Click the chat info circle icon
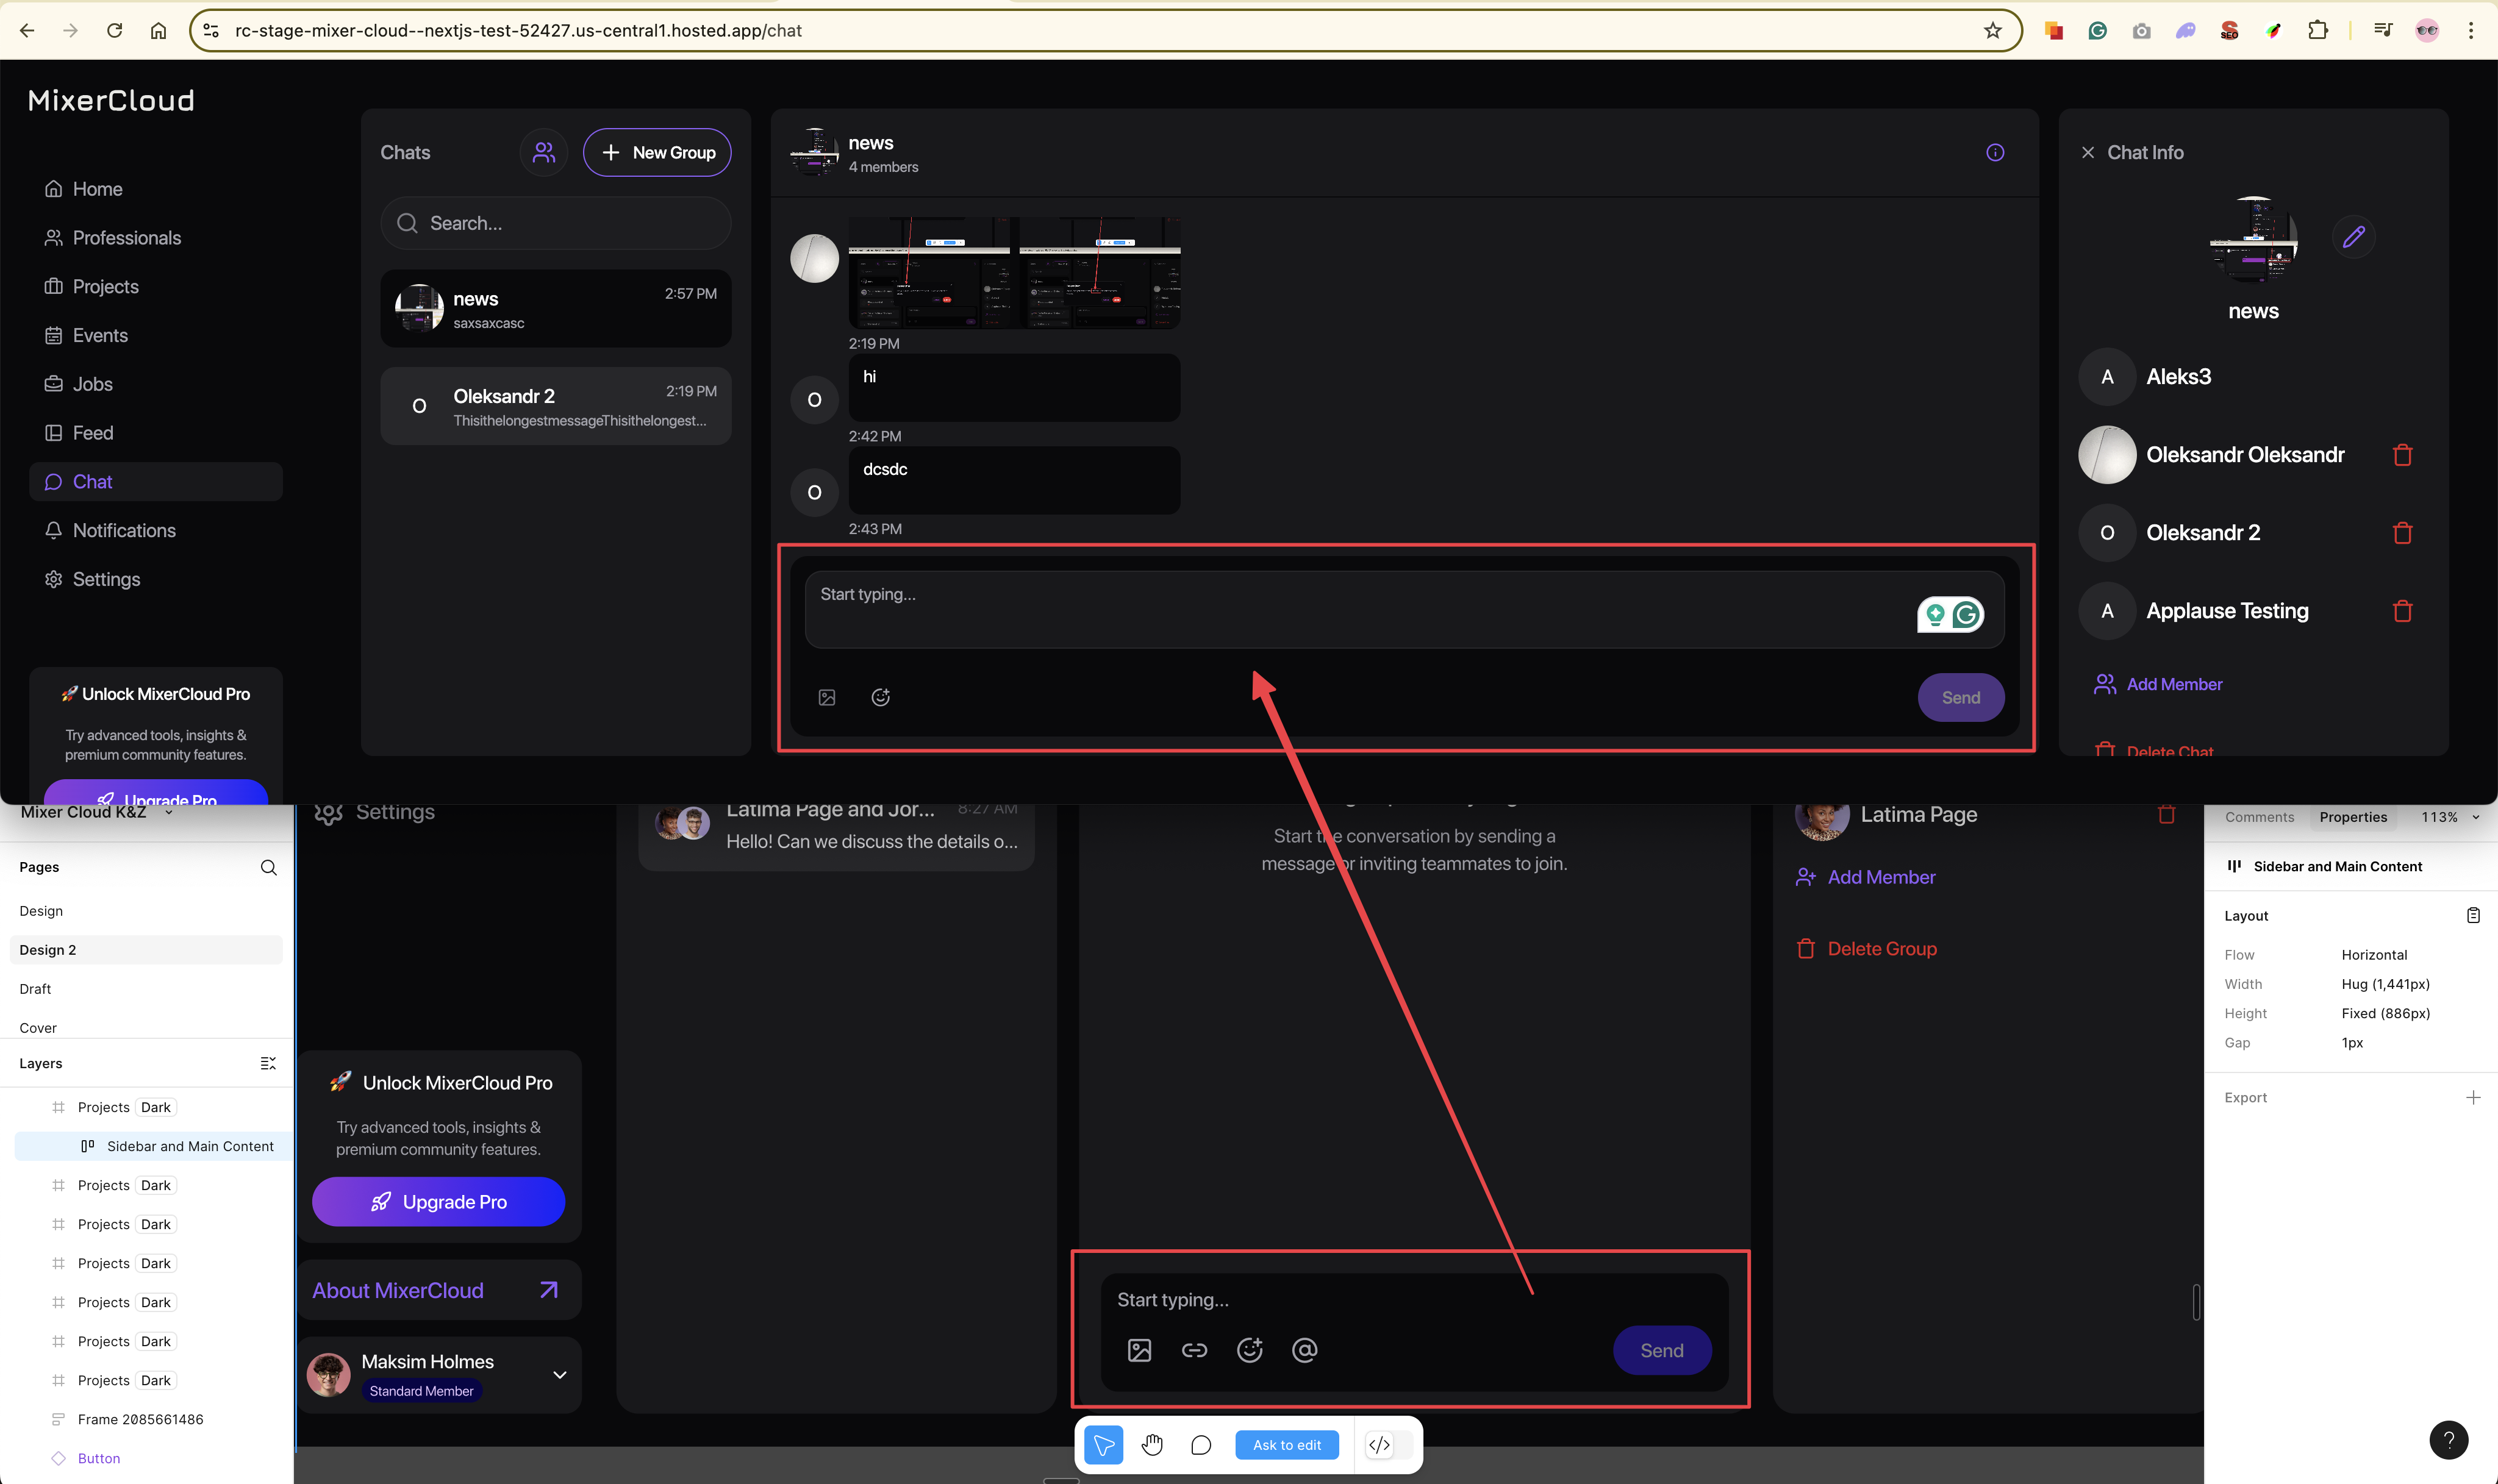 coord(1994,152)
